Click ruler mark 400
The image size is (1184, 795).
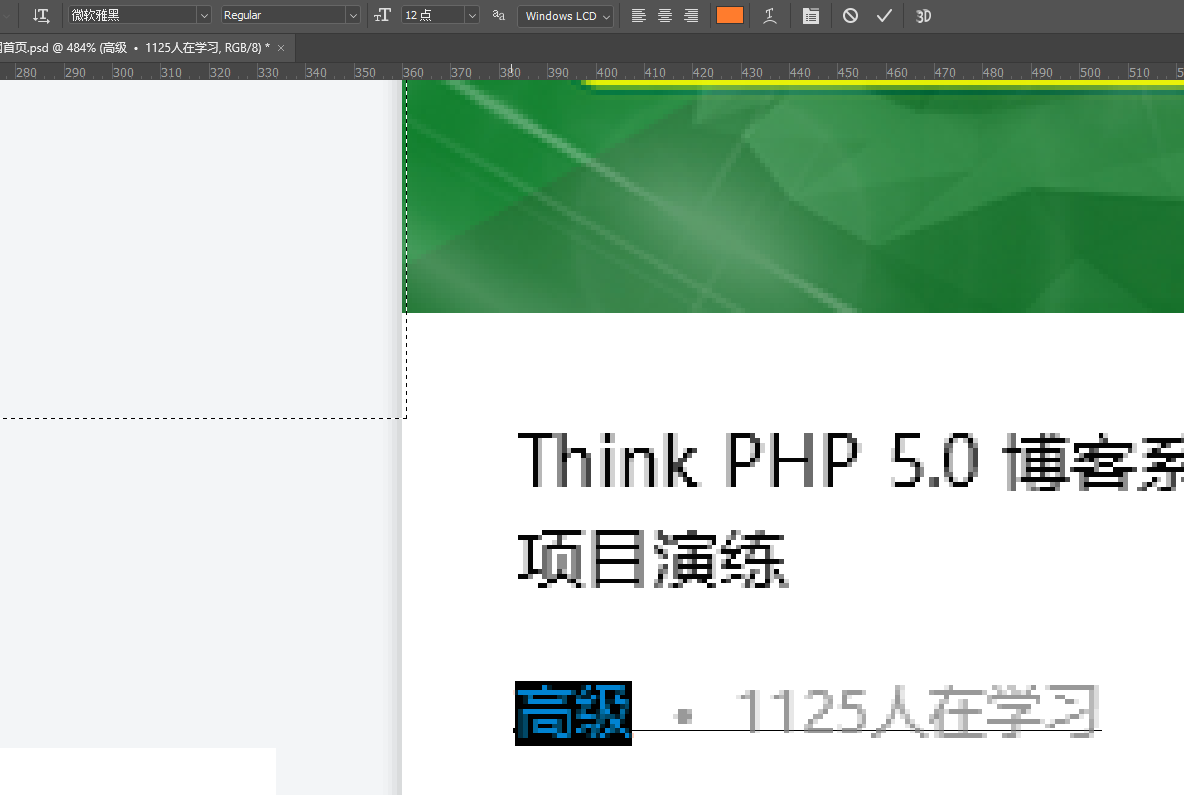607,72
